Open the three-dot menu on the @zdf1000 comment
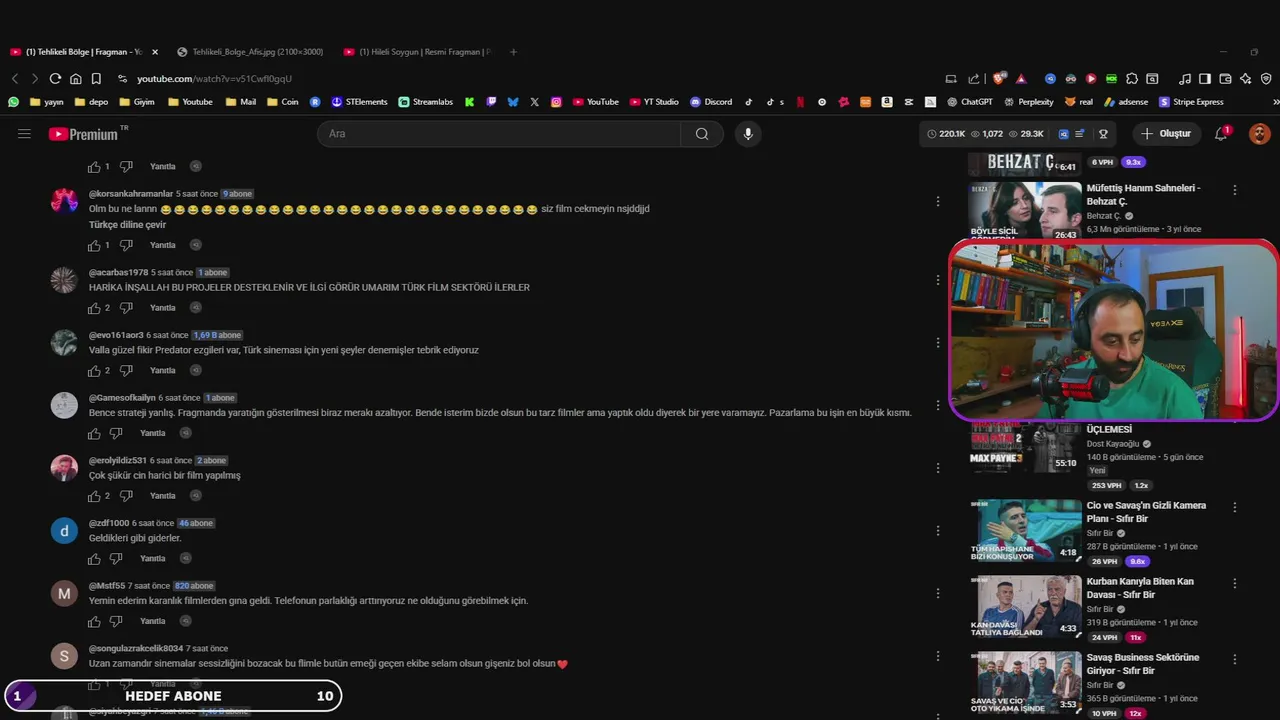Screen dimensions: 1280x720 click(x=937, y=530)
